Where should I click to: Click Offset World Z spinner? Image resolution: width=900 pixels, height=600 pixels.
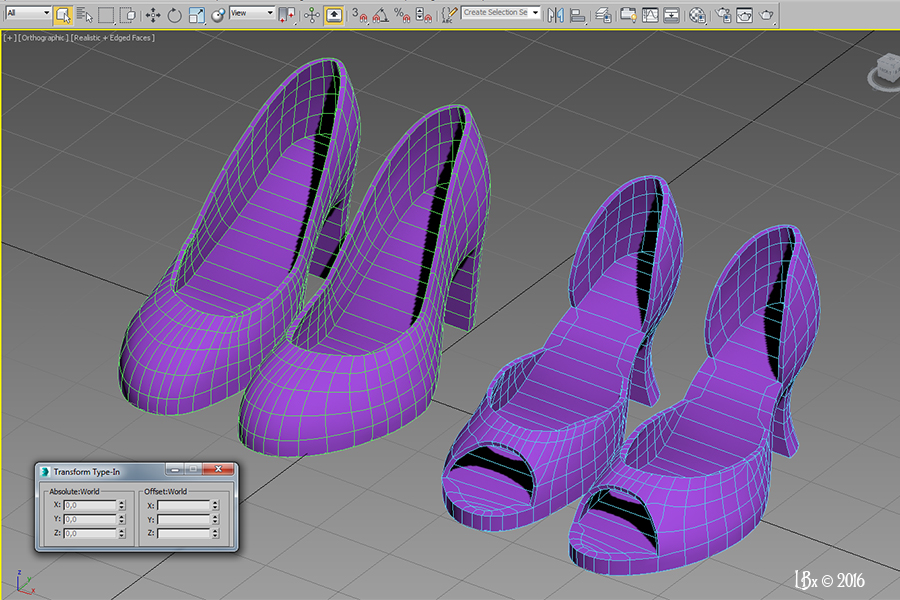pyautogui.click(x=215, y=533)
